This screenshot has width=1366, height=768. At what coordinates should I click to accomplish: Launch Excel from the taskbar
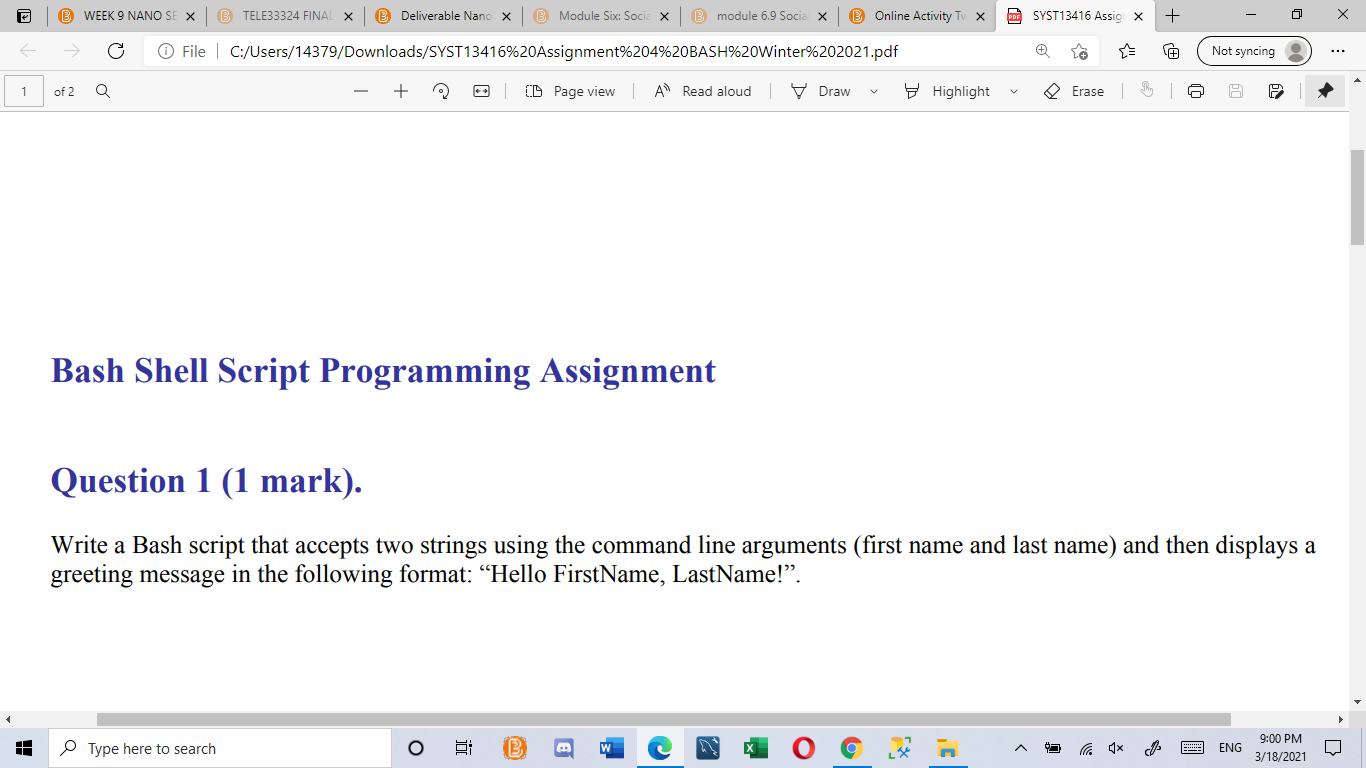tap(753, 747)
